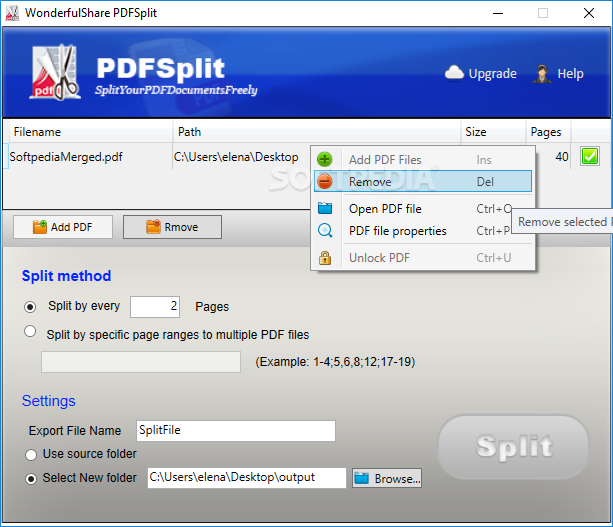Click the cloud Upgrade icon
The width and height of the screenshot is (613, 527).
[454, 73]
